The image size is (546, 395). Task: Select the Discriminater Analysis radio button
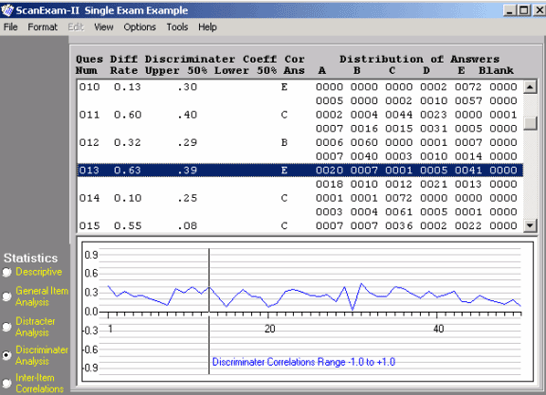coord(7,355)
